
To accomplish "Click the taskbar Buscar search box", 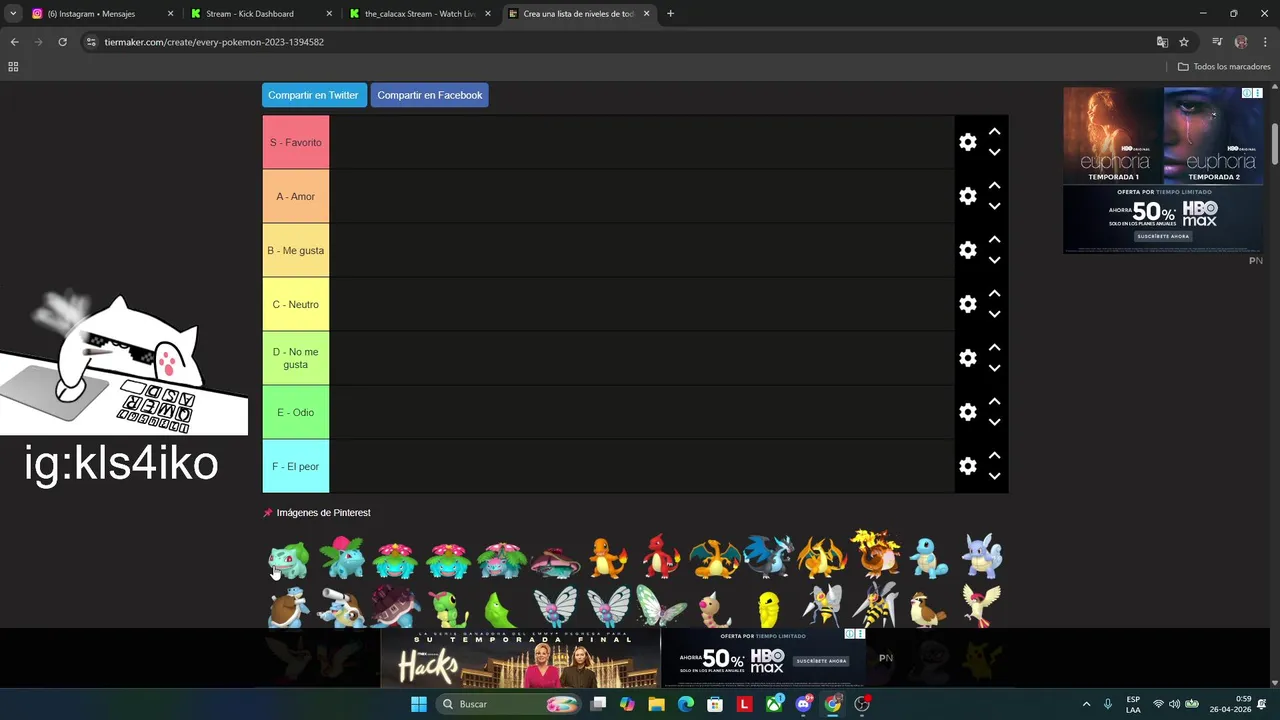I will click(x=510, y=704).
